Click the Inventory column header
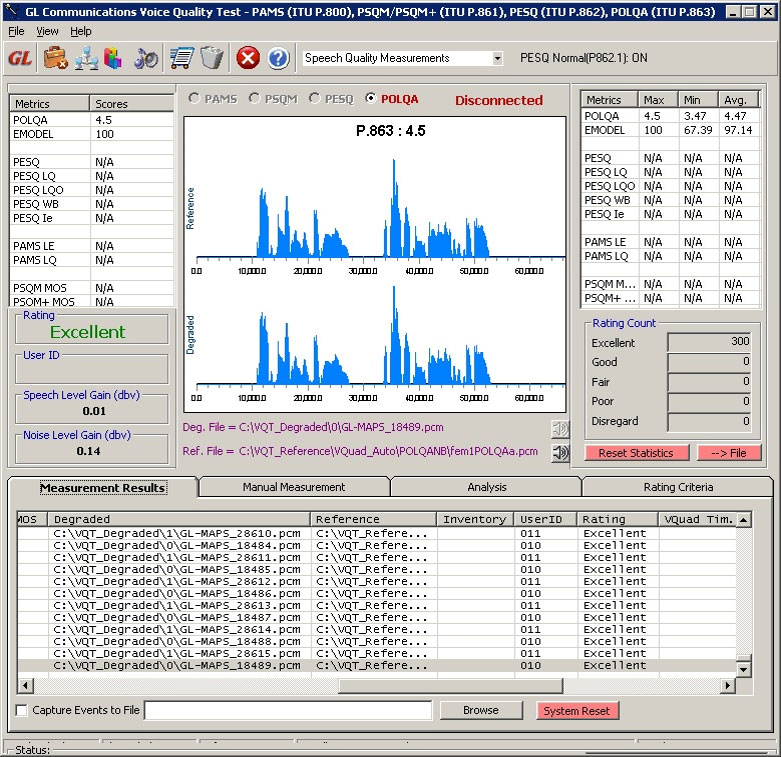Screen dimensions: 781x757 (475, 519)
